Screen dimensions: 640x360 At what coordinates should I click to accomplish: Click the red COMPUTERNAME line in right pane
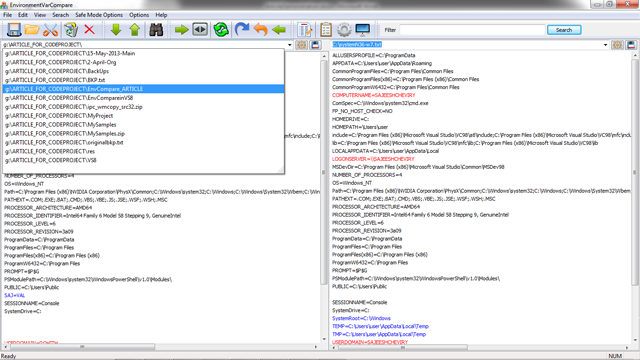click(373, 95)
